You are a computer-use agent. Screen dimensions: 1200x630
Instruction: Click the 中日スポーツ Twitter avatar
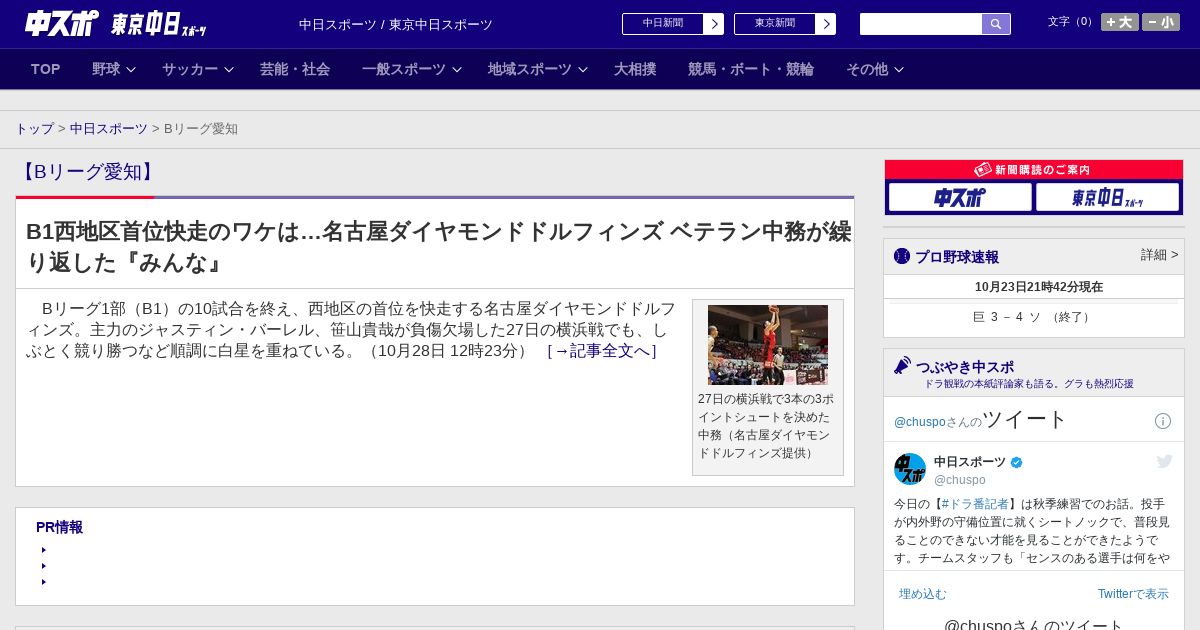[910, 469]
